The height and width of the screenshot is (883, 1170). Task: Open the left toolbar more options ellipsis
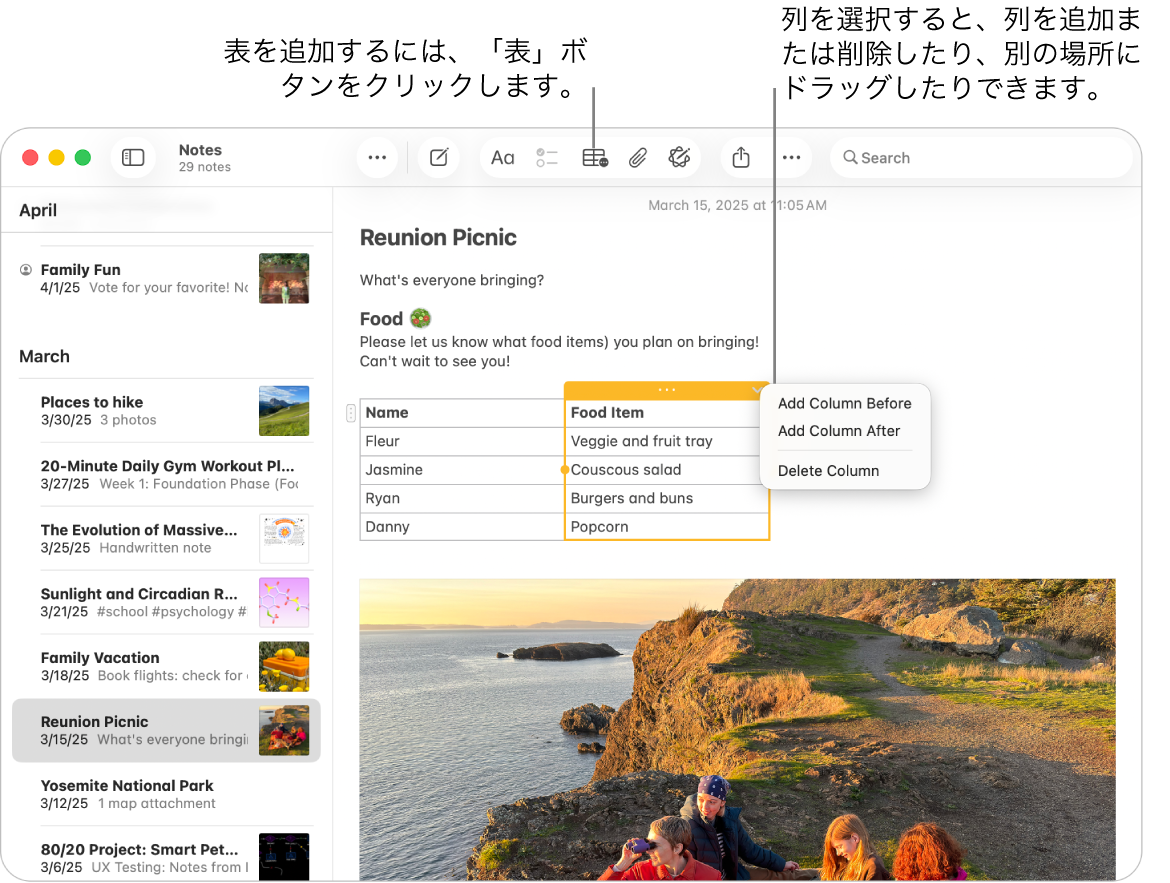point(377,158)
